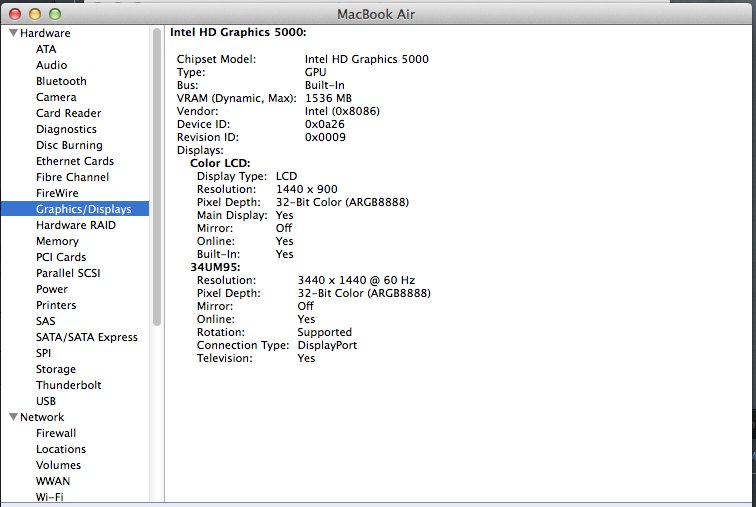Screen dimensions: 756x507
Task: Select Wi-Fi under Network
Action: pyautogui.click(x=49, y=497)
